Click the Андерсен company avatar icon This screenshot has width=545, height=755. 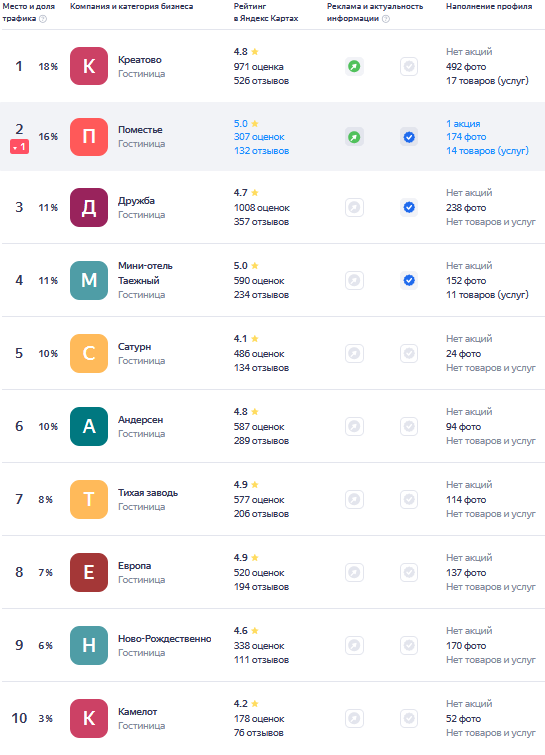[x=89, y=426]
